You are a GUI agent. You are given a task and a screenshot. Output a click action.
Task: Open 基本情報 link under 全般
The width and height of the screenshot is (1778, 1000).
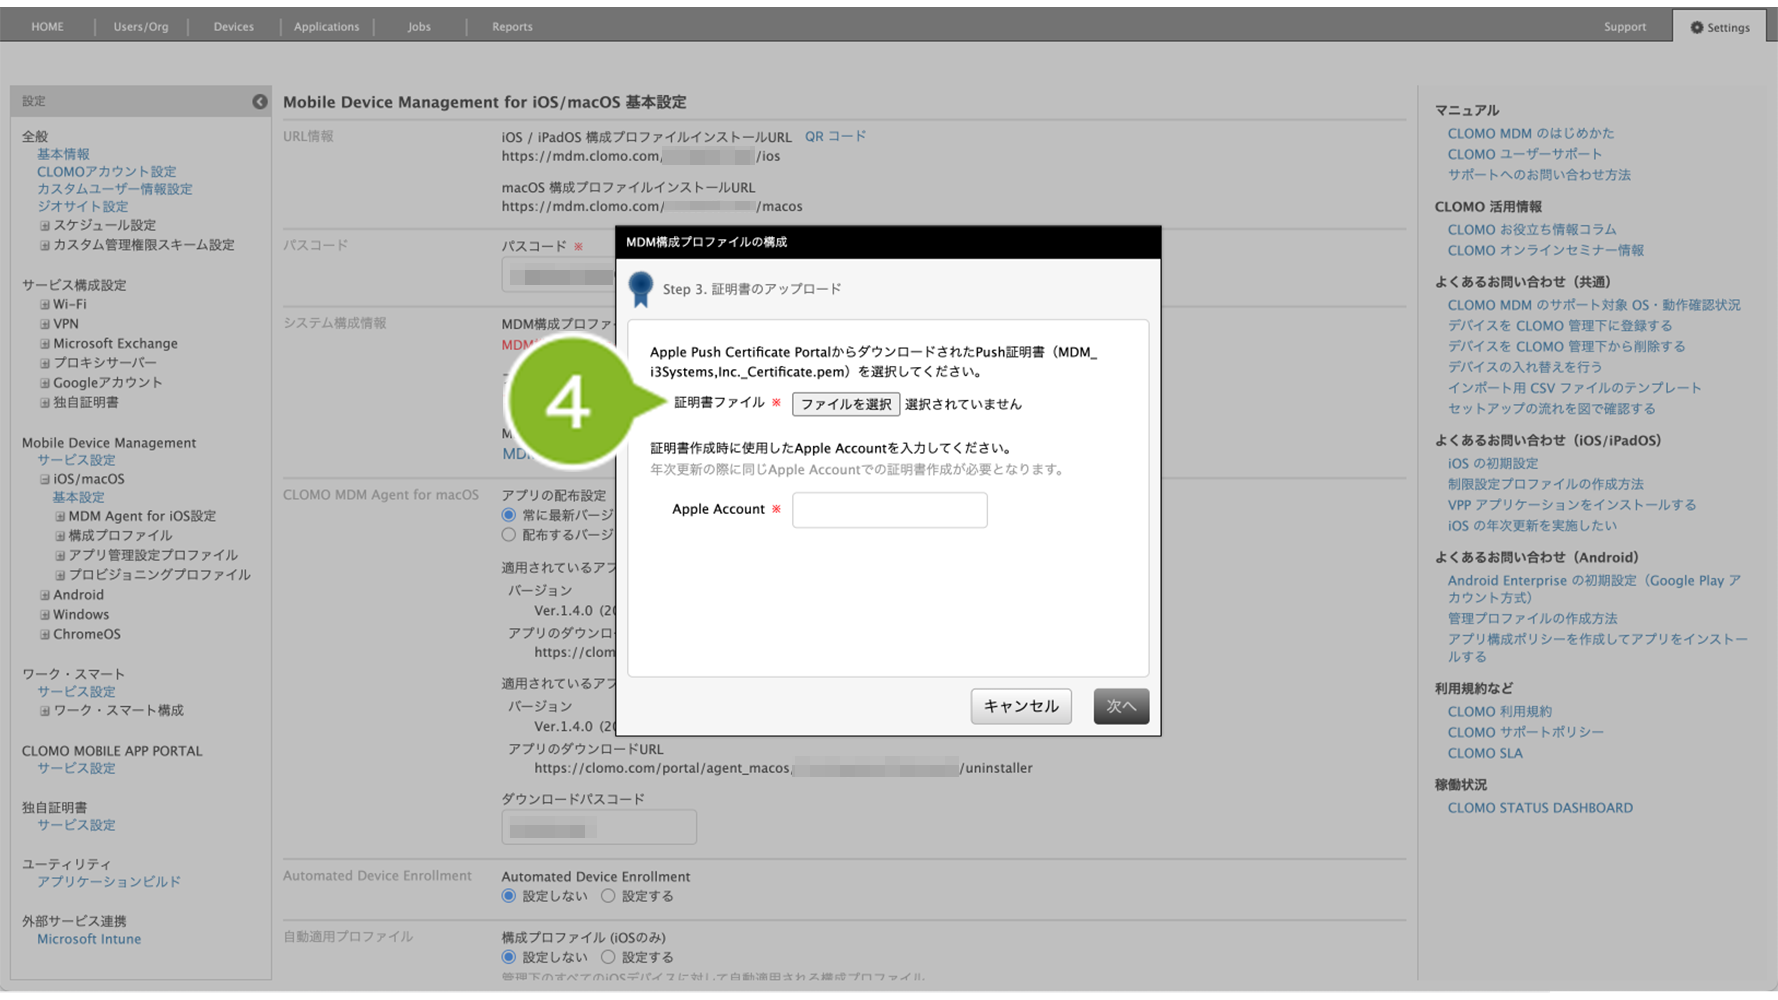pyautogui.click(x=63, y=154)
